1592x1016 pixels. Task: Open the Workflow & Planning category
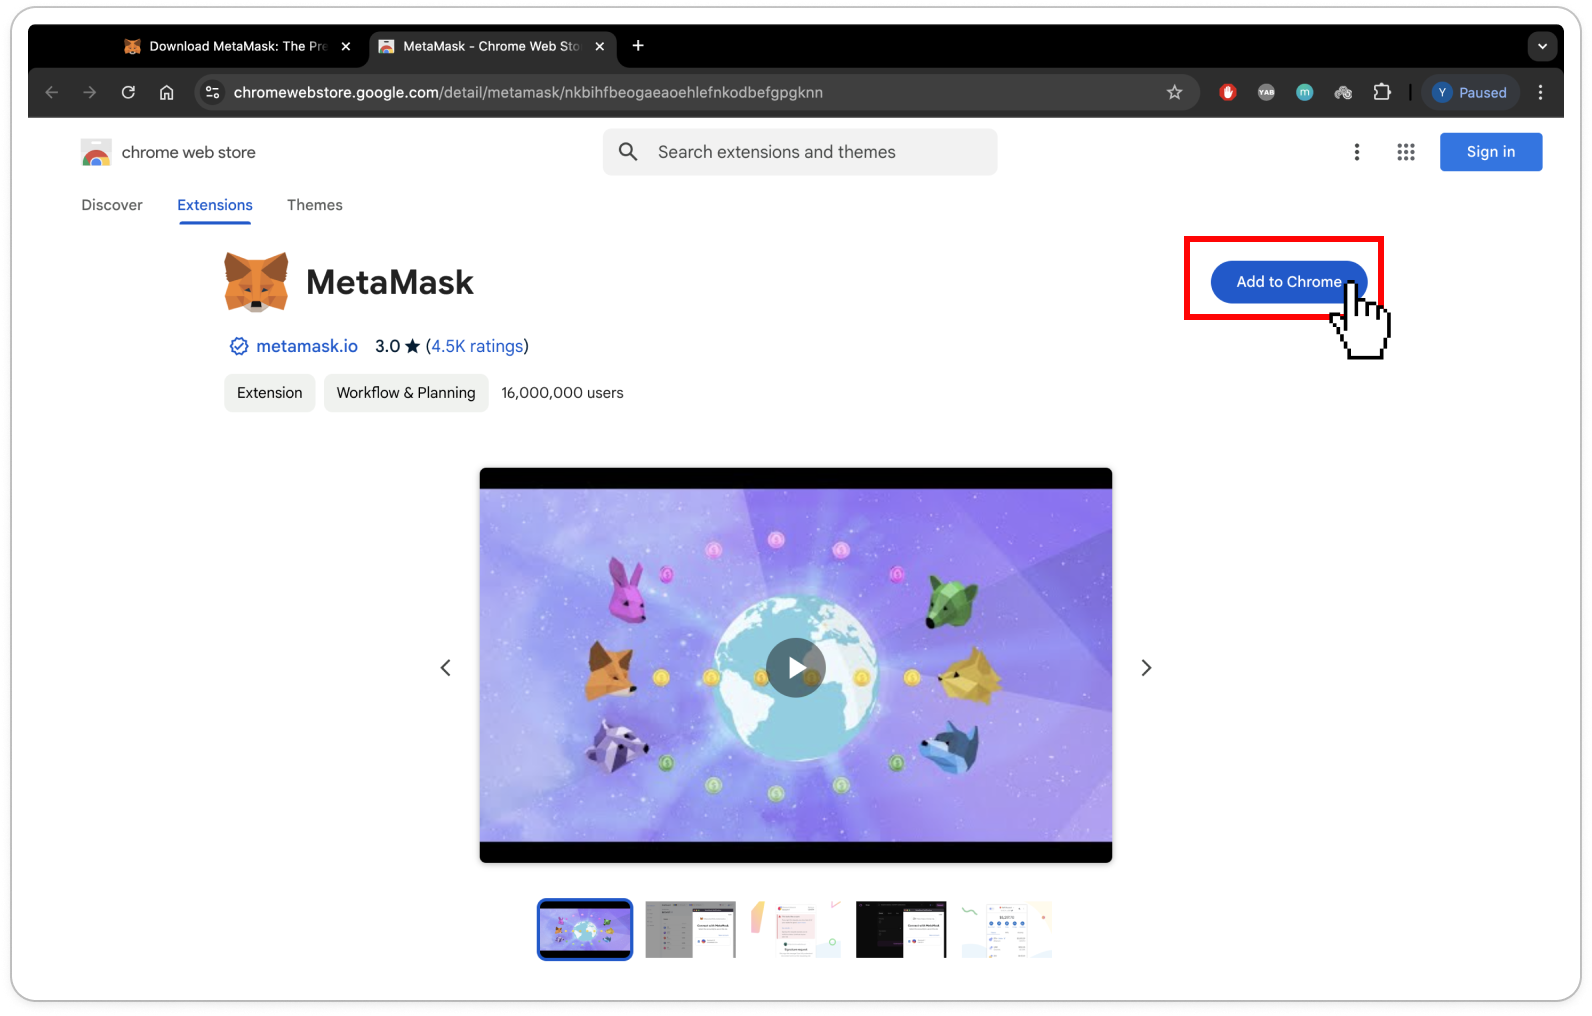click(x=406, y=393)
